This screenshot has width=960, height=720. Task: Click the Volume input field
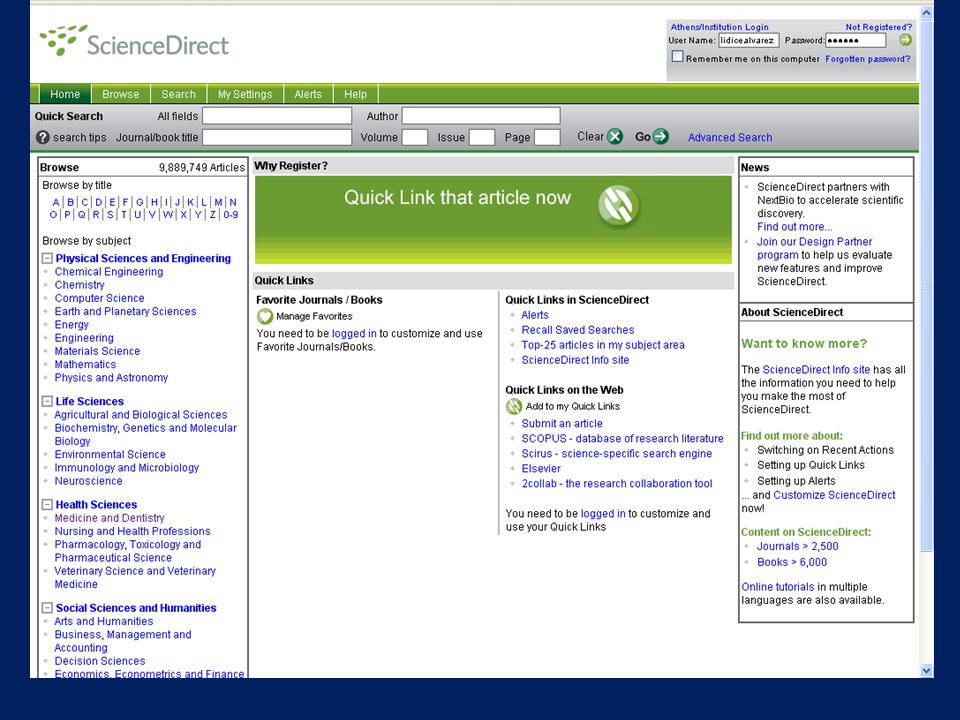pyautogui.click(x=414, y=137)
